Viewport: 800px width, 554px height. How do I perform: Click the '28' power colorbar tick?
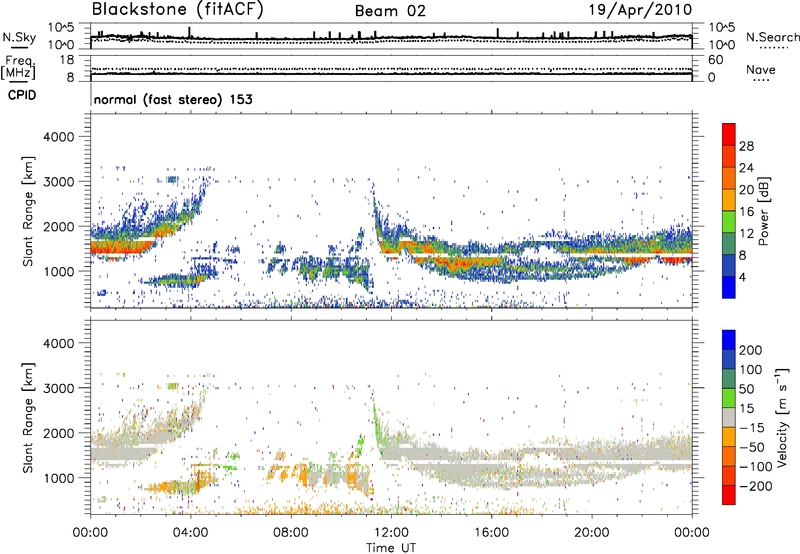tap(746, 146)
